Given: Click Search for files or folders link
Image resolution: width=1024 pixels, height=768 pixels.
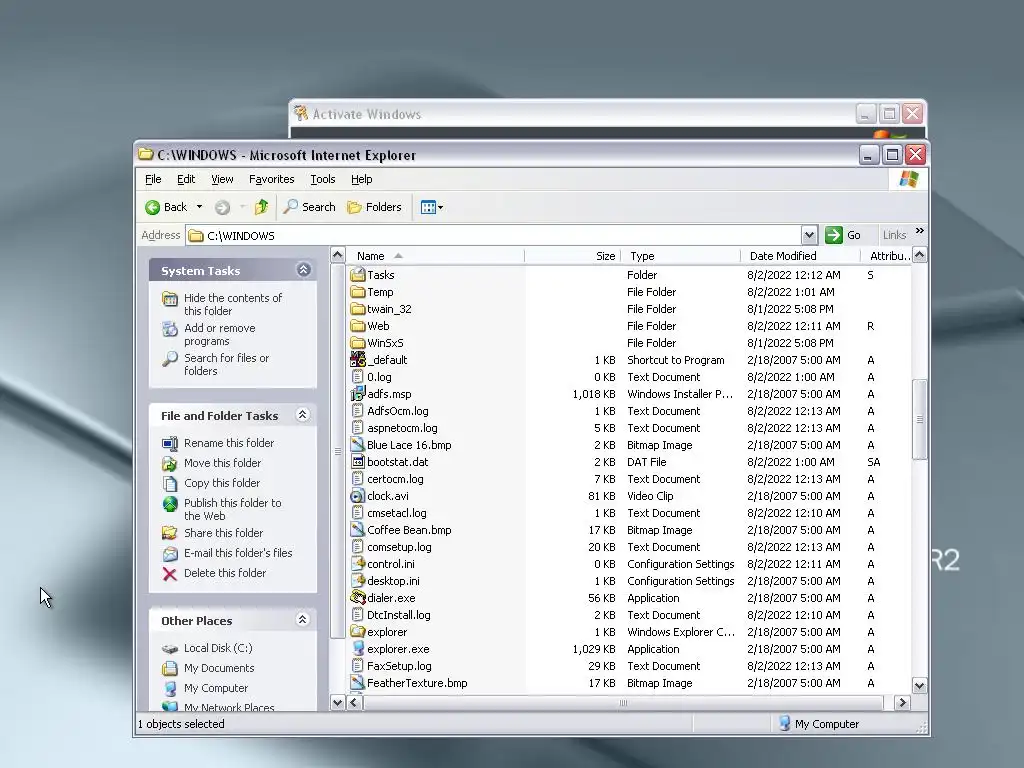Looking at the screenshot, I should coord(226,364).
